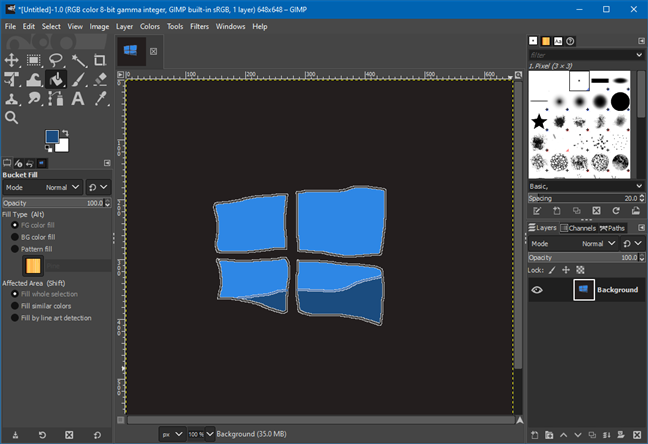
Task: Open the Filters menu
Action: (199, 26)
